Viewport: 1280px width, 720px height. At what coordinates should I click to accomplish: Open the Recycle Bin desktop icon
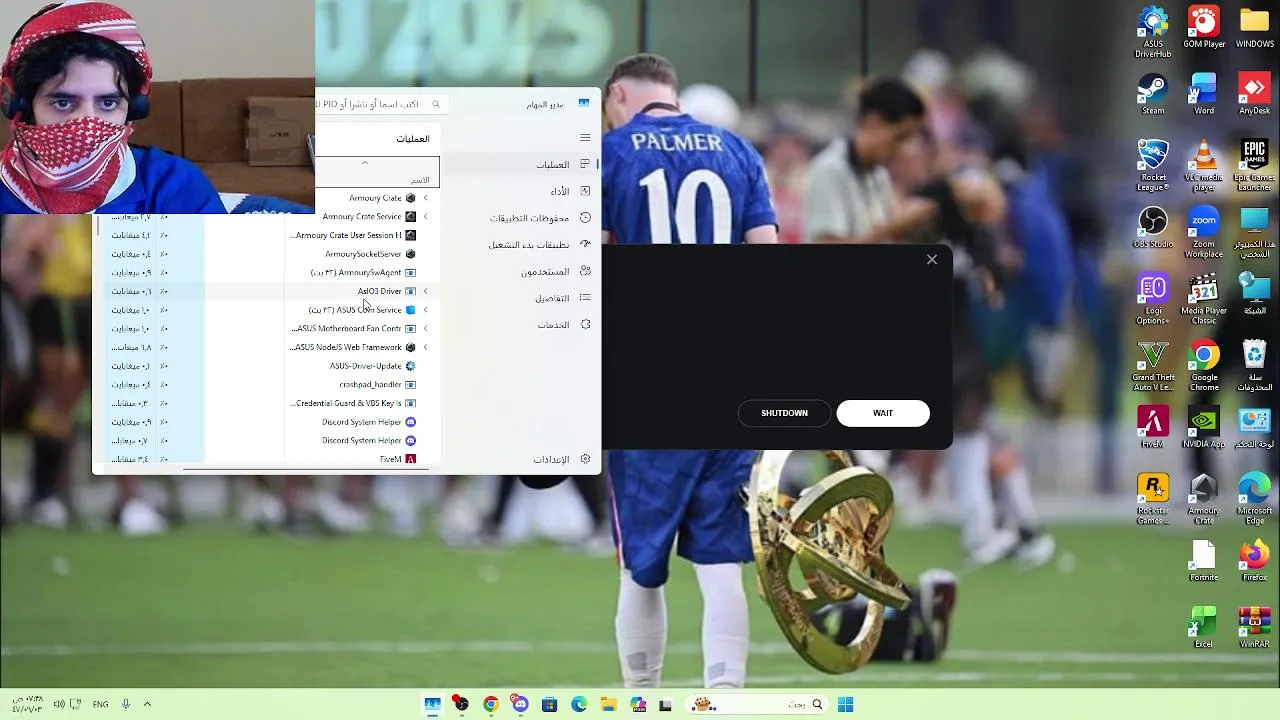pyautogui.click(x=1254, y=366)
